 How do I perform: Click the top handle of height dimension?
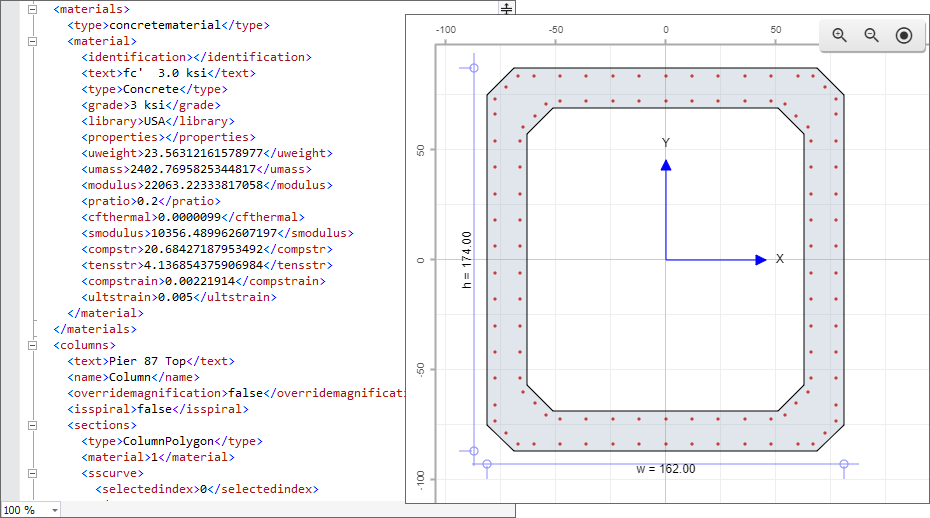tap(474, 68)
